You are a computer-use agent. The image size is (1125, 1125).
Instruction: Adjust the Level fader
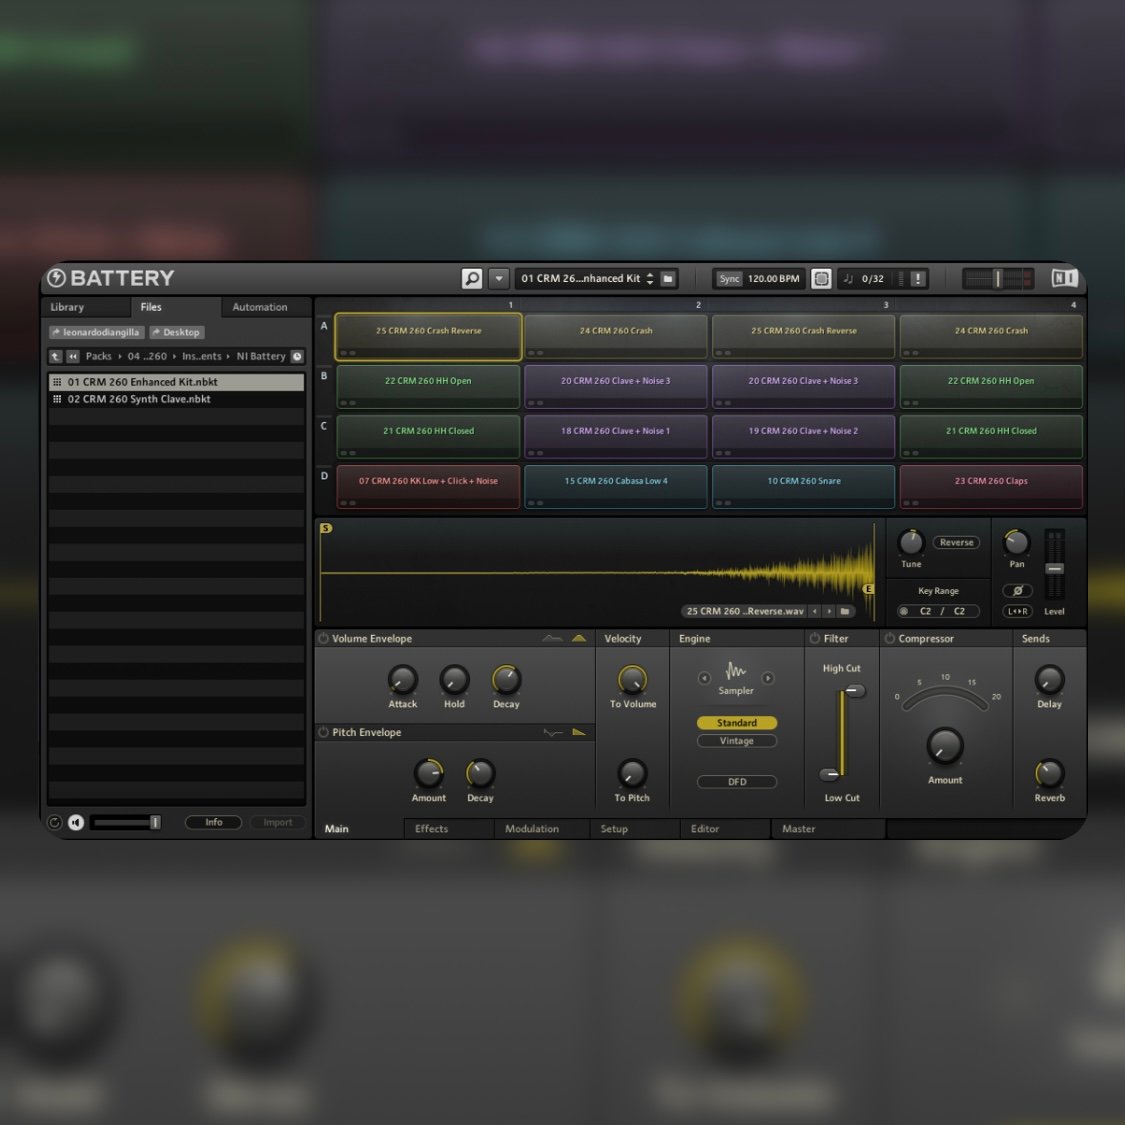[x=1054, y=568]
